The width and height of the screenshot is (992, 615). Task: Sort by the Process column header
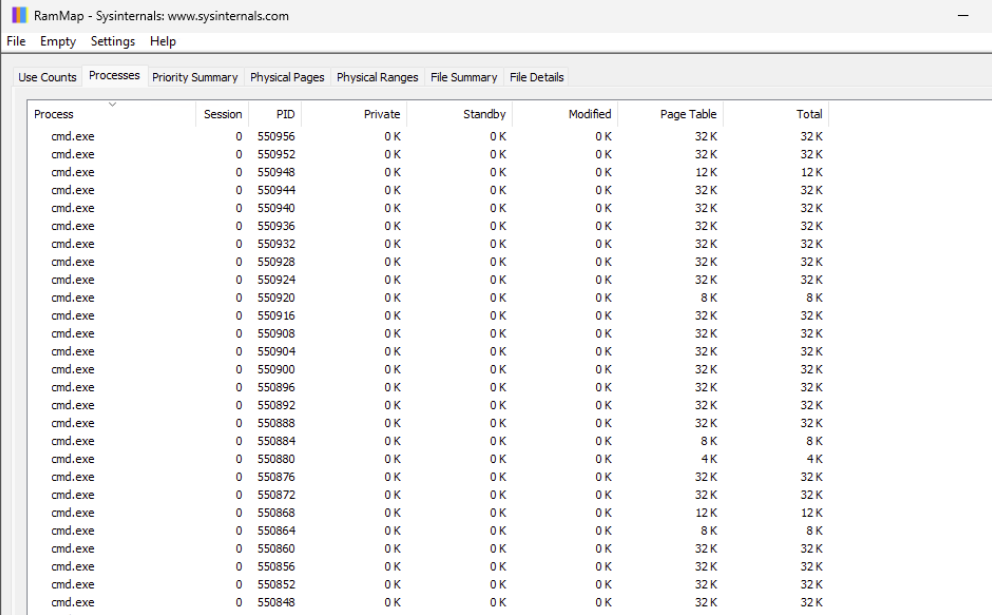click(x=112, y=114)
